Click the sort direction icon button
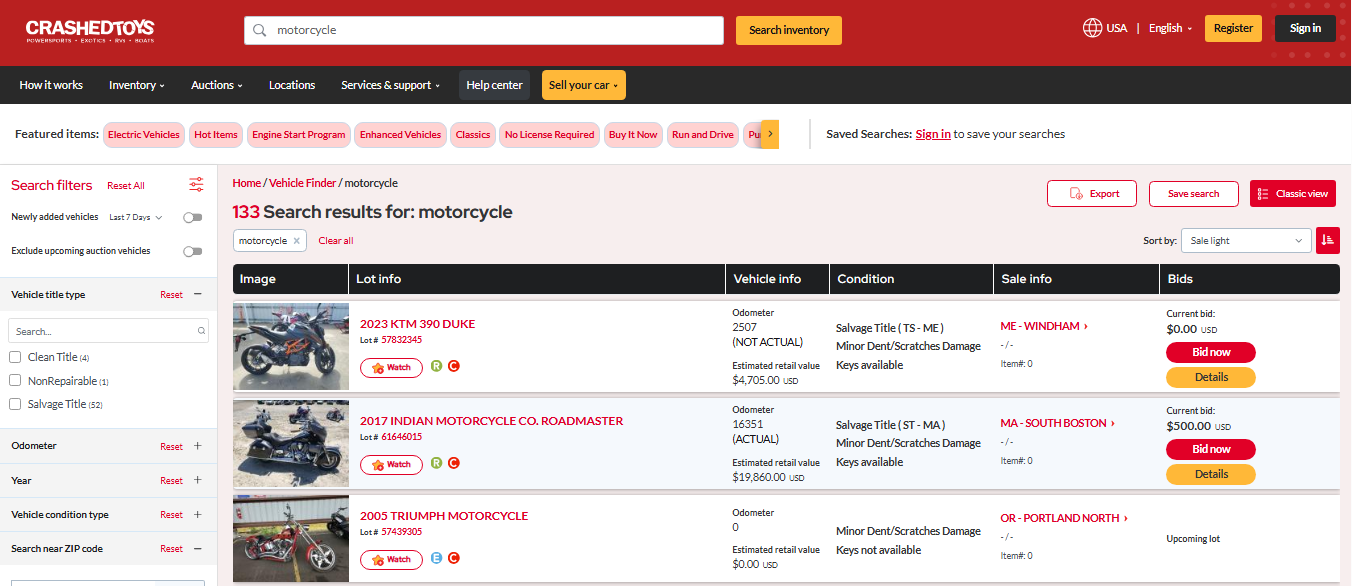 (x=1328, y=240)
